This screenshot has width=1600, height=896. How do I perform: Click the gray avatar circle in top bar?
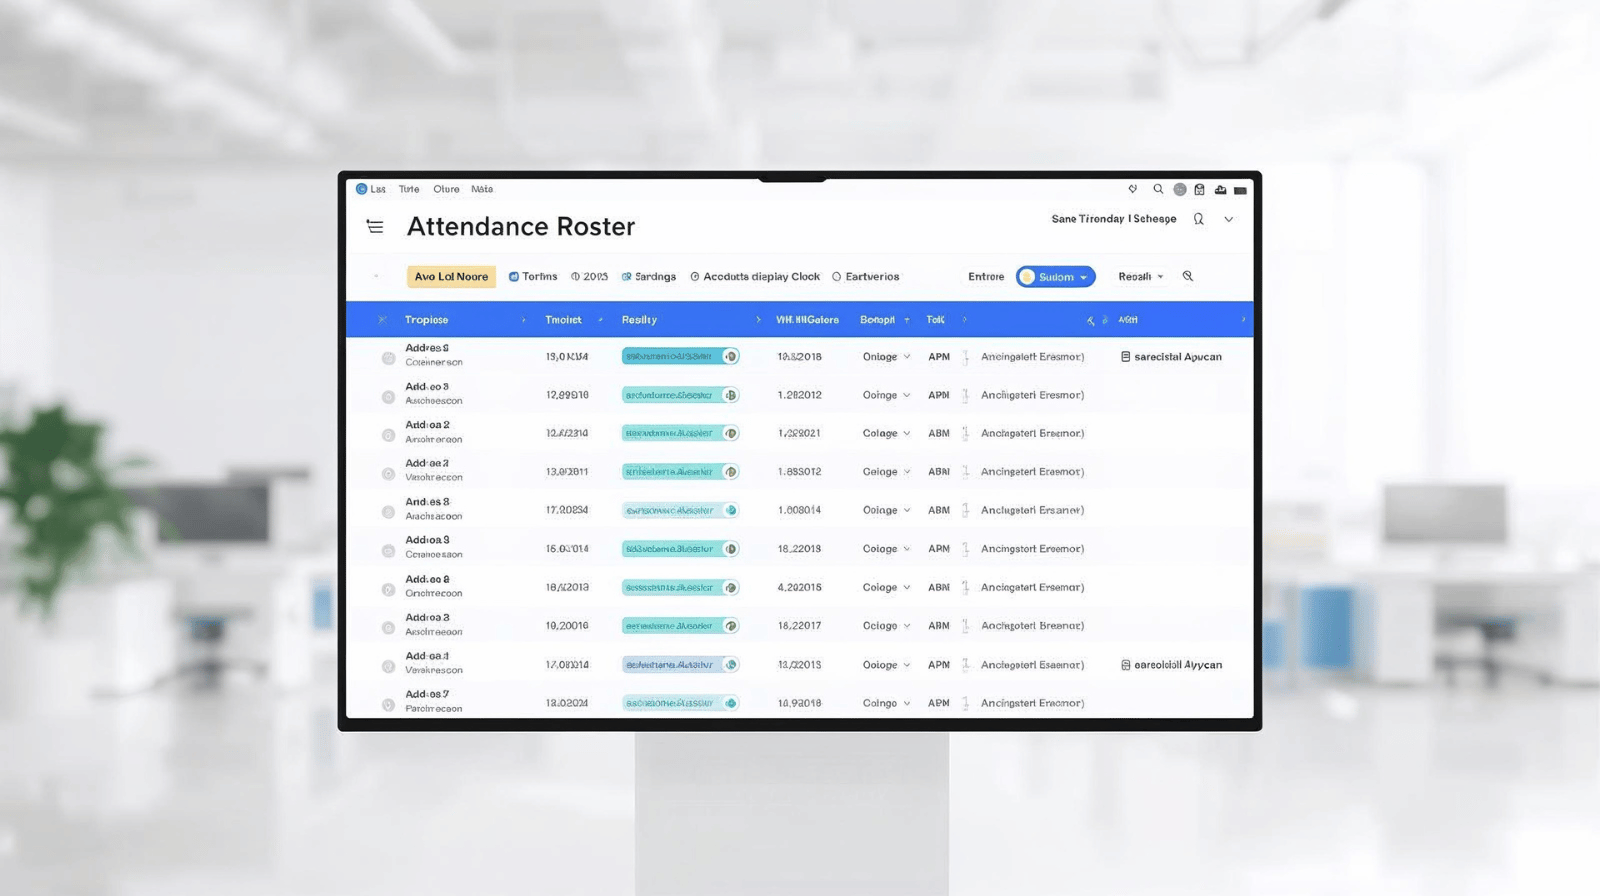(1179, 189)
